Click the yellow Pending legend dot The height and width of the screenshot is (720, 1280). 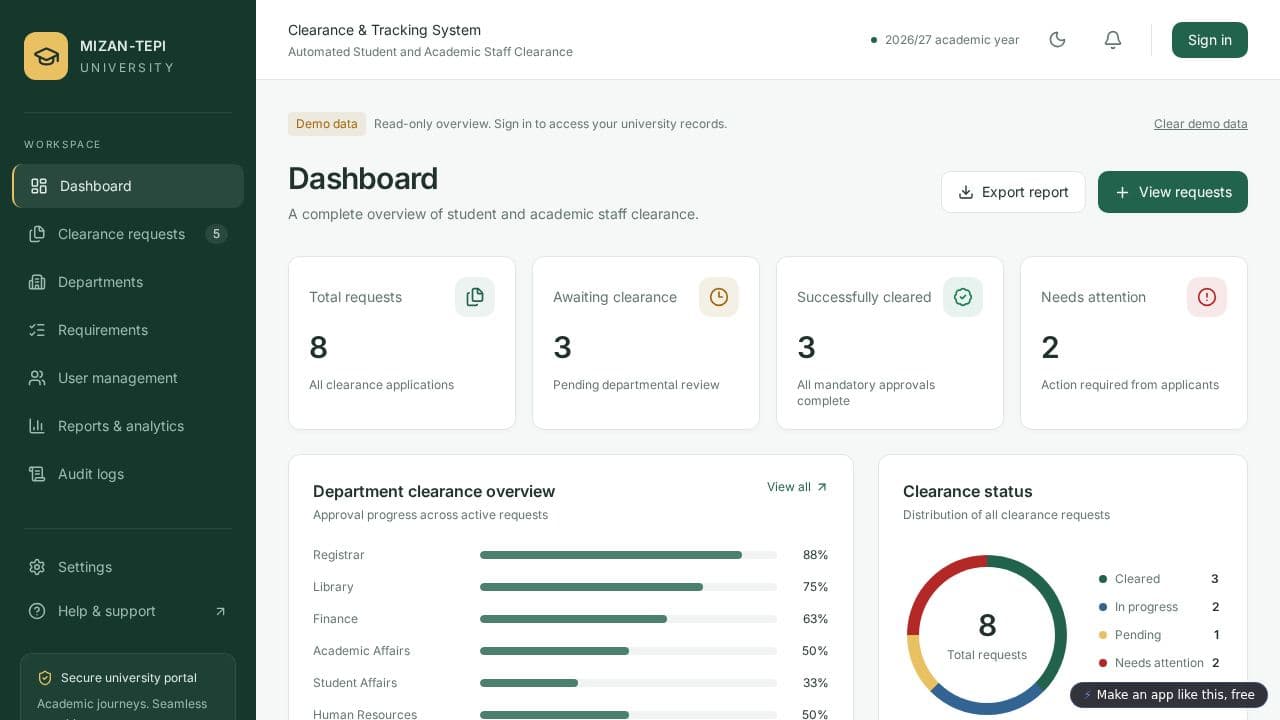coord(1103,635)
